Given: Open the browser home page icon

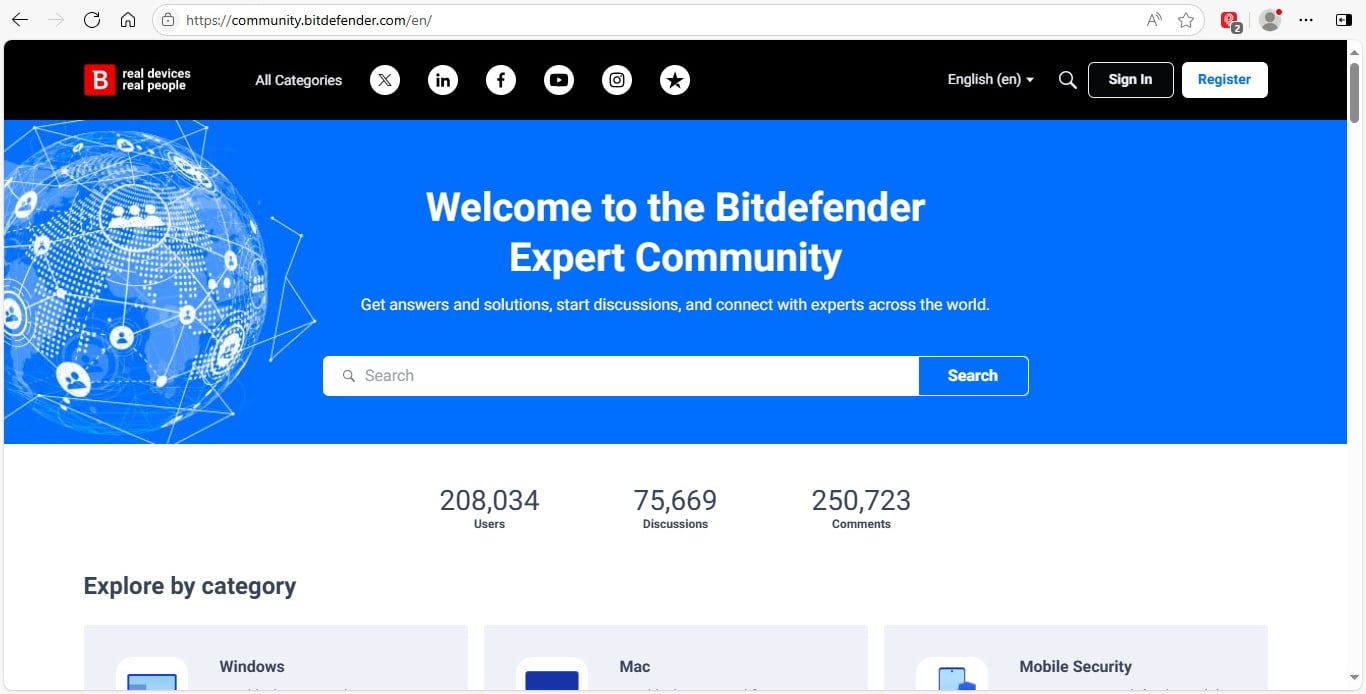Looking at the screenshot, I should click(128, 20).
